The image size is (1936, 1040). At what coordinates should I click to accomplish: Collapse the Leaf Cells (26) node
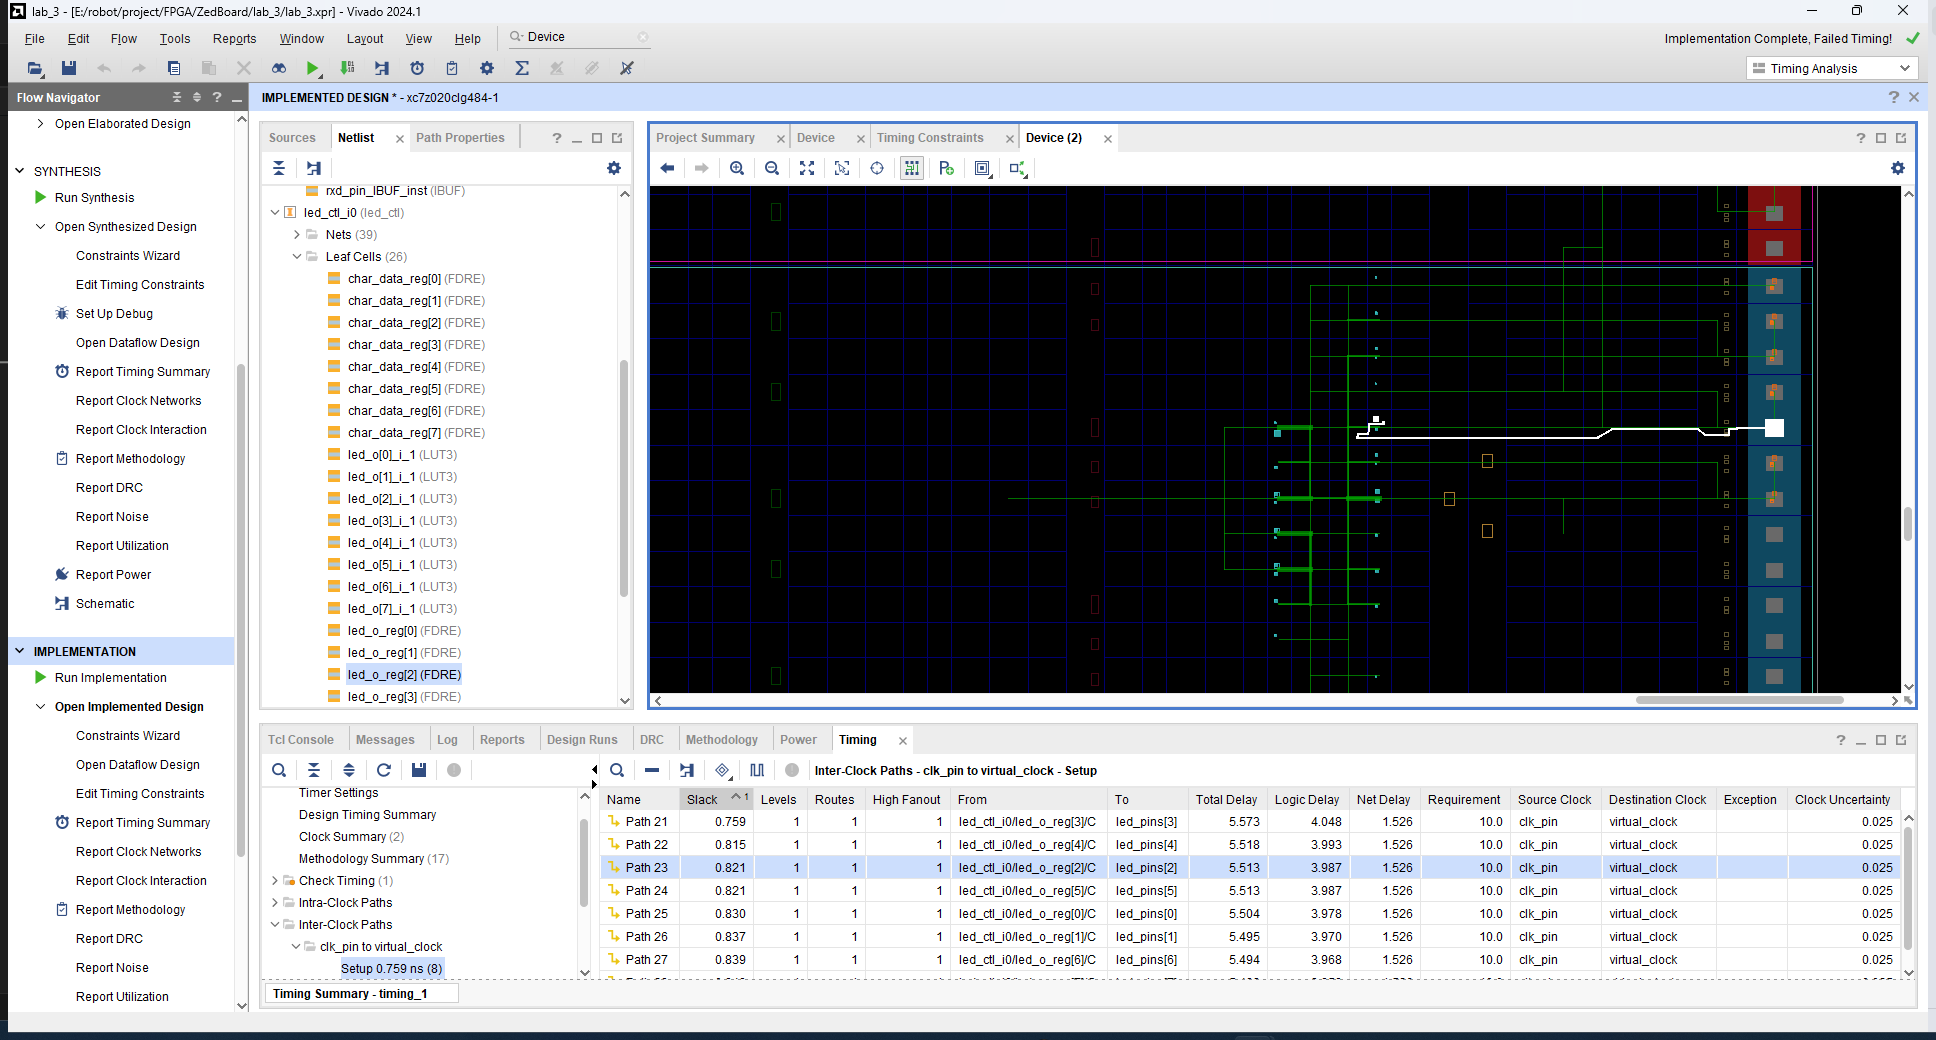point(297,257)
